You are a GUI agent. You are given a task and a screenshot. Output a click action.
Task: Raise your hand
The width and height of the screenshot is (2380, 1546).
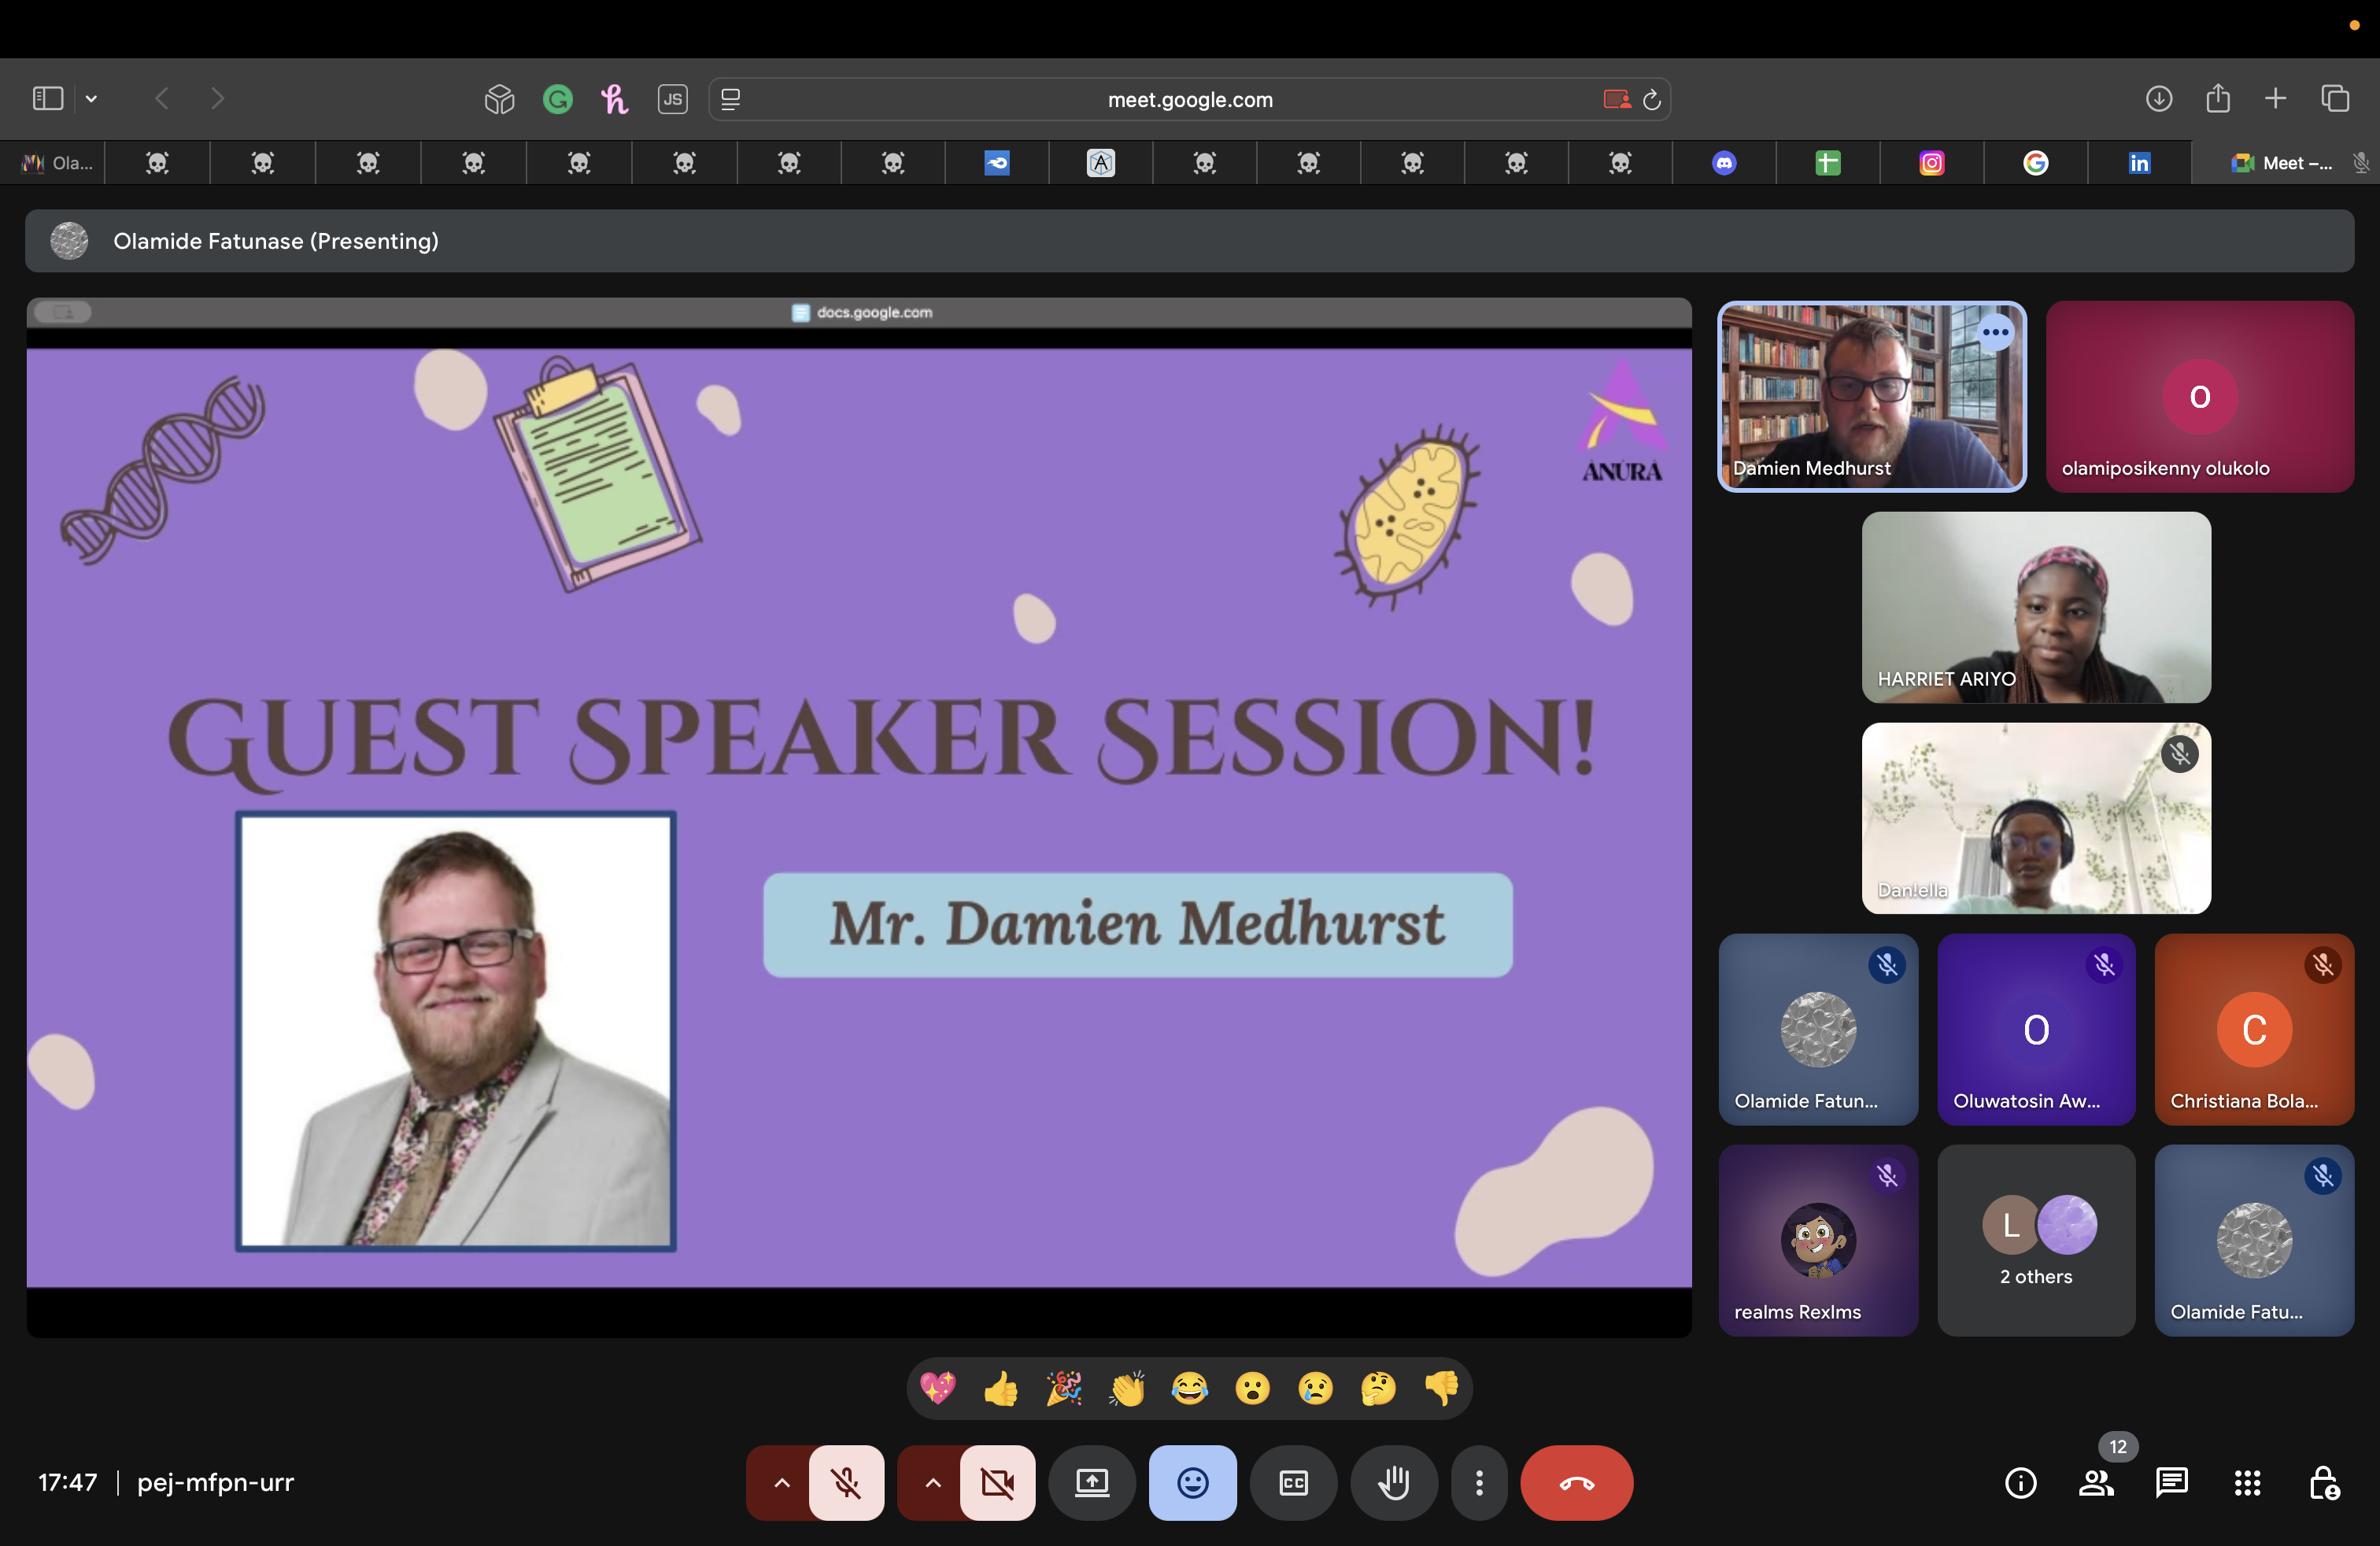pos(1394,1482)
